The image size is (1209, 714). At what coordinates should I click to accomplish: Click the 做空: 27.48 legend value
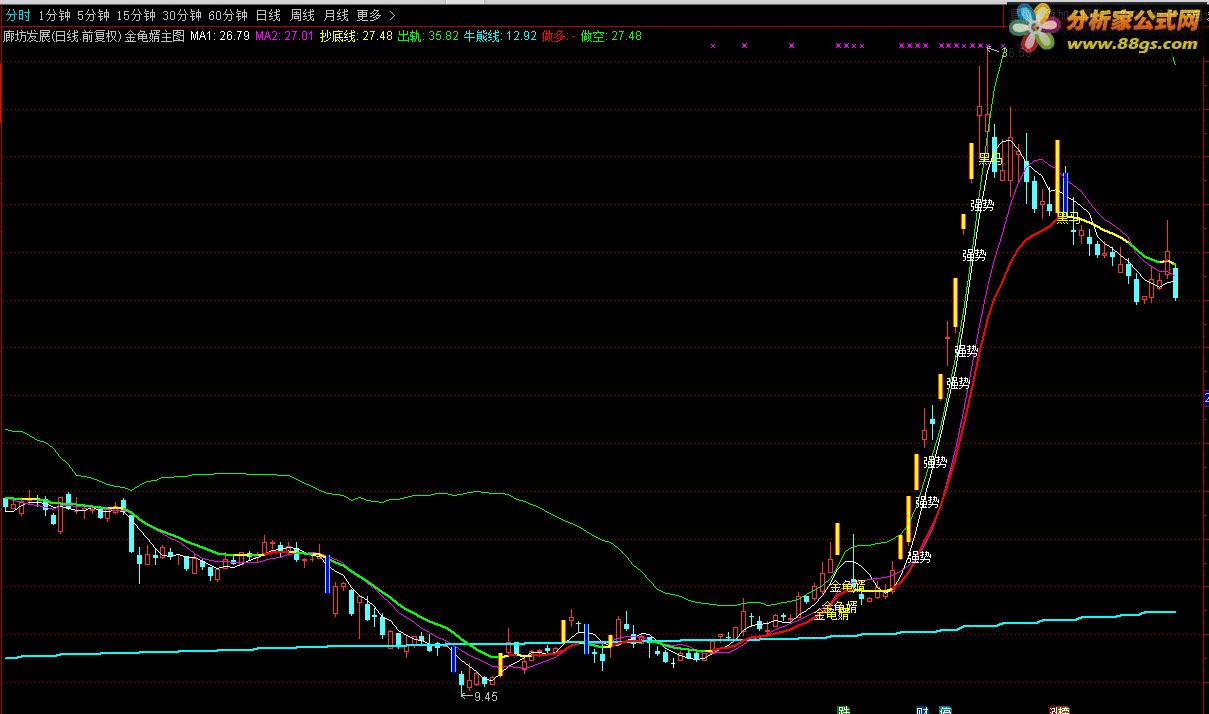tap(611, 36)
